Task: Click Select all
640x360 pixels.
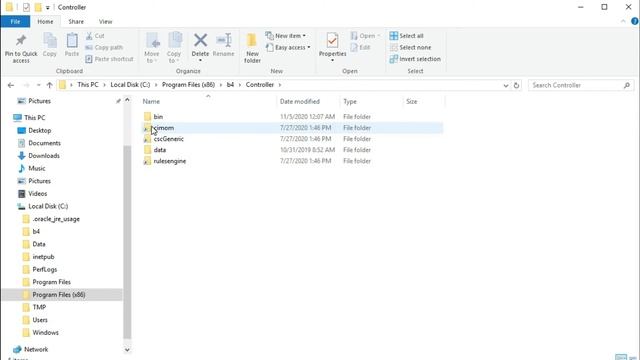Action: coord(407,36)
